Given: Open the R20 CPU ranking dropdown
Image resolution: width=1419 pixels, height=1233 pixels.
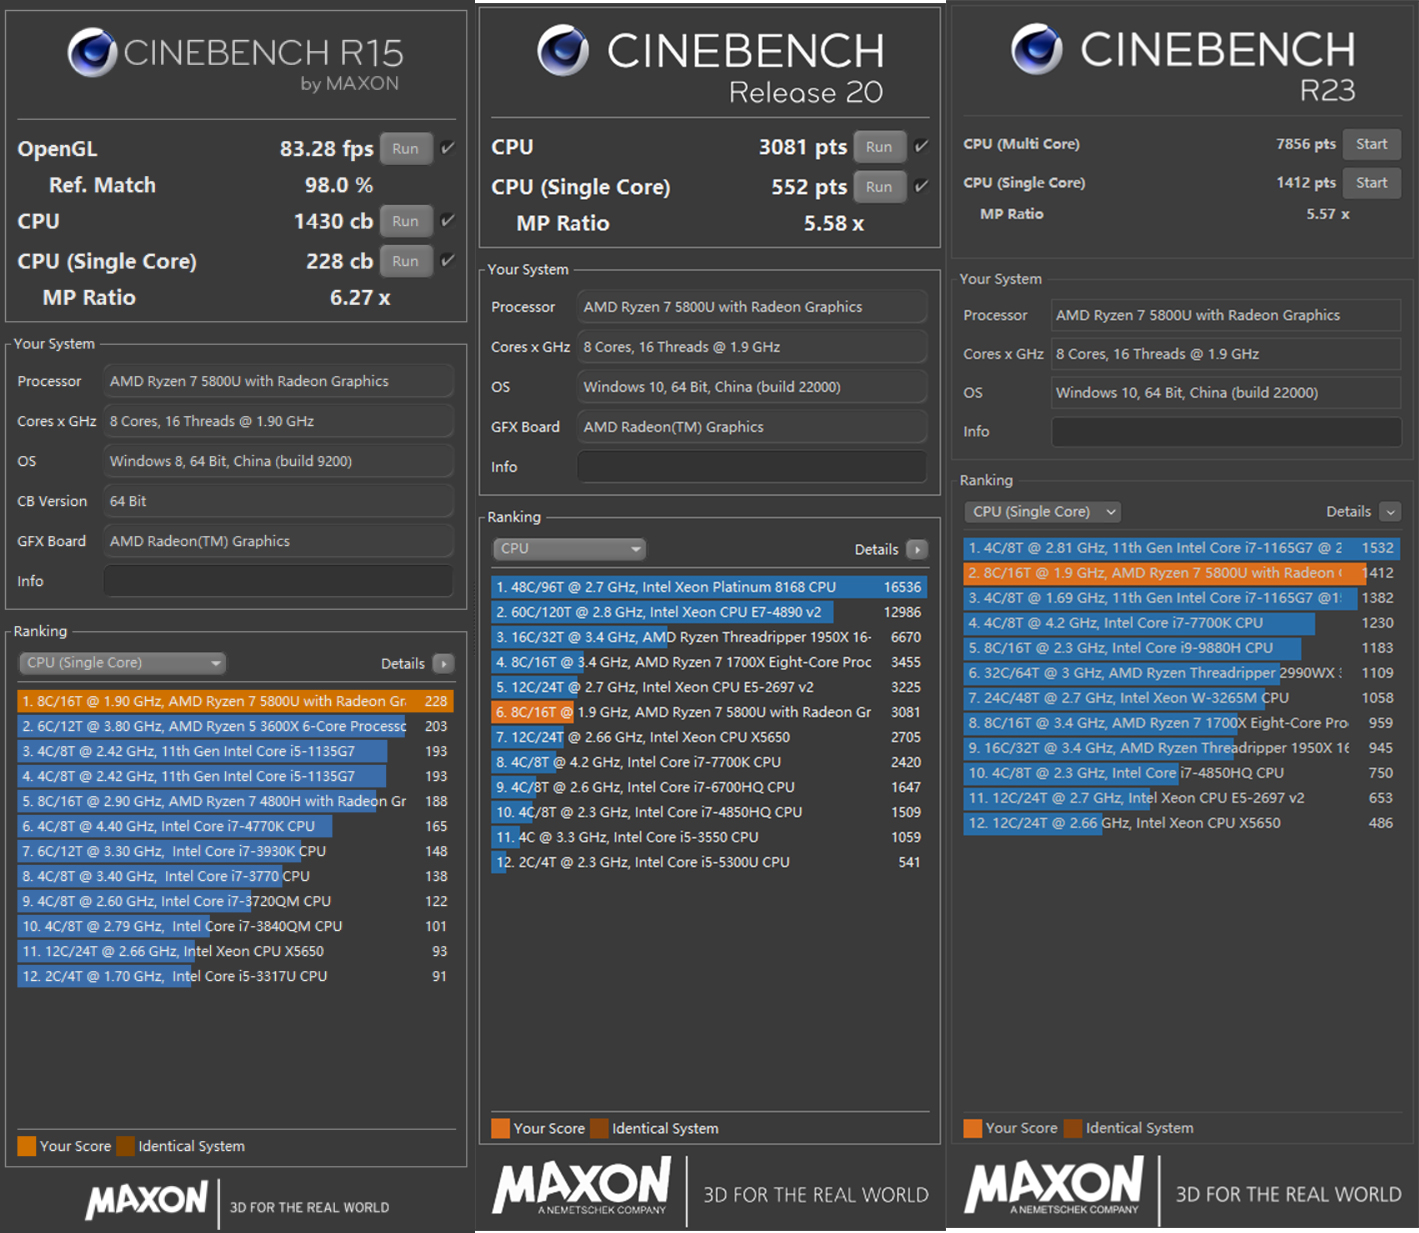Looking at the screenshot, I should pos(569,549).
